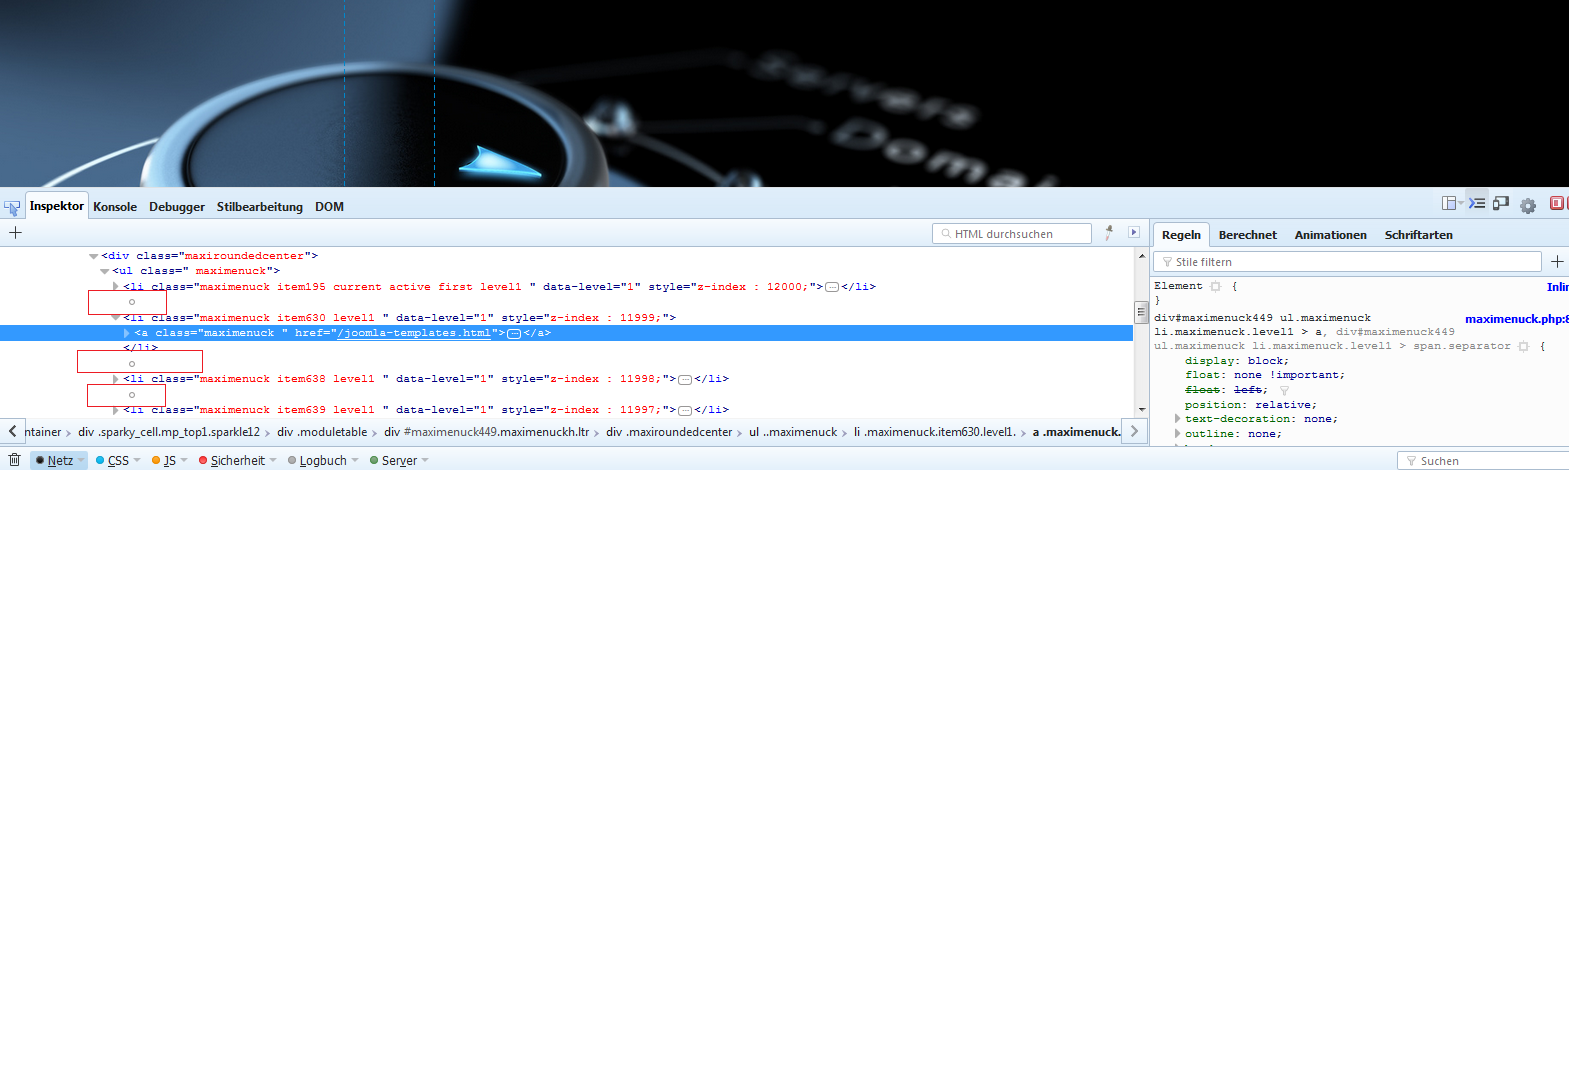Open developer tools settings gear
The image size is (1569, 1079).
tap(1528, 205)
